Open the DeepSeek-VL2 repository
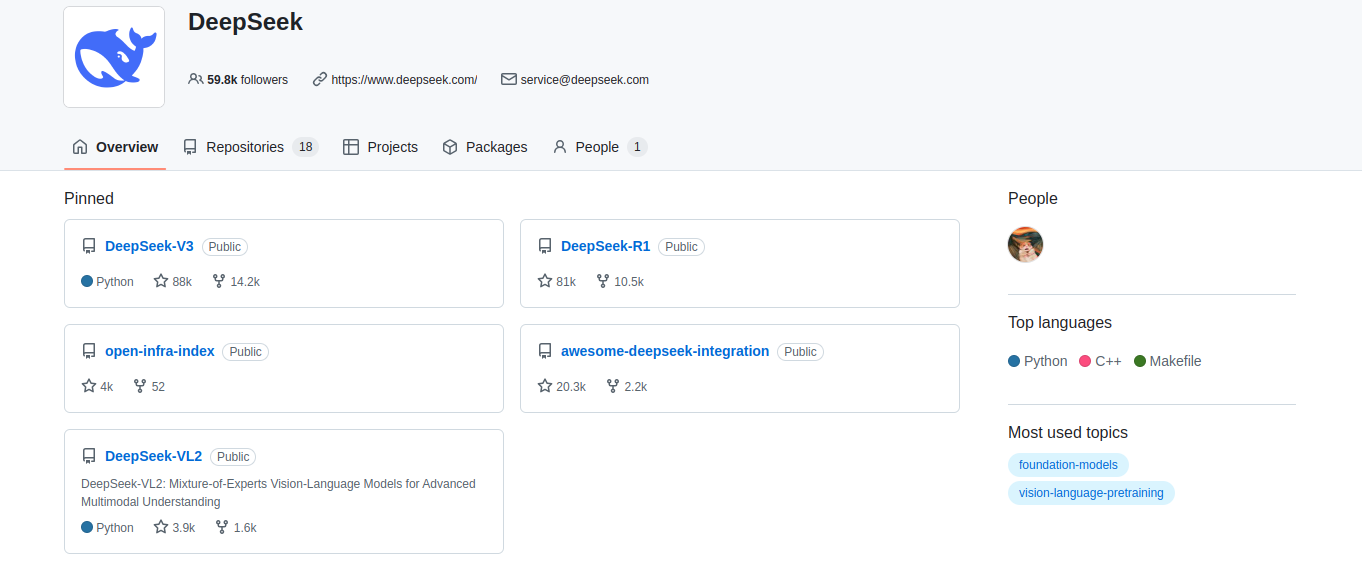1362x569 pixels. coord(153,456)
